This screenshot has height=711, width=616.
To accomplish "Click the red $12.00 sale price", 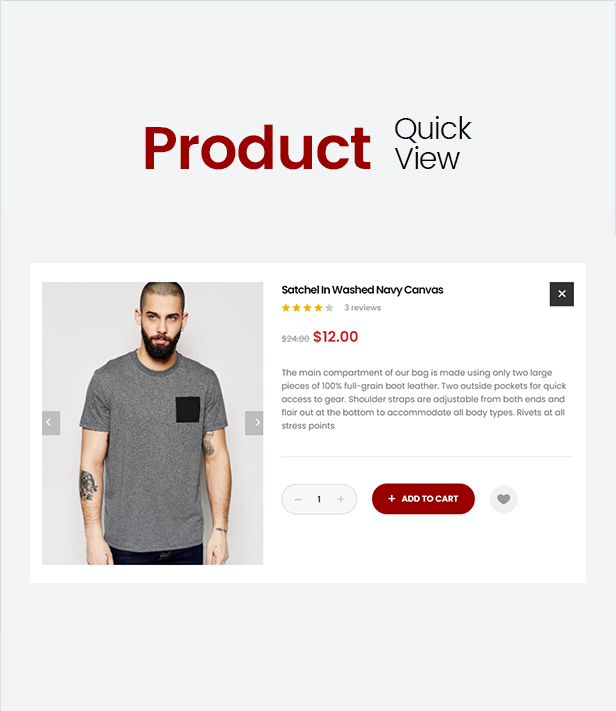I will 336,336.
